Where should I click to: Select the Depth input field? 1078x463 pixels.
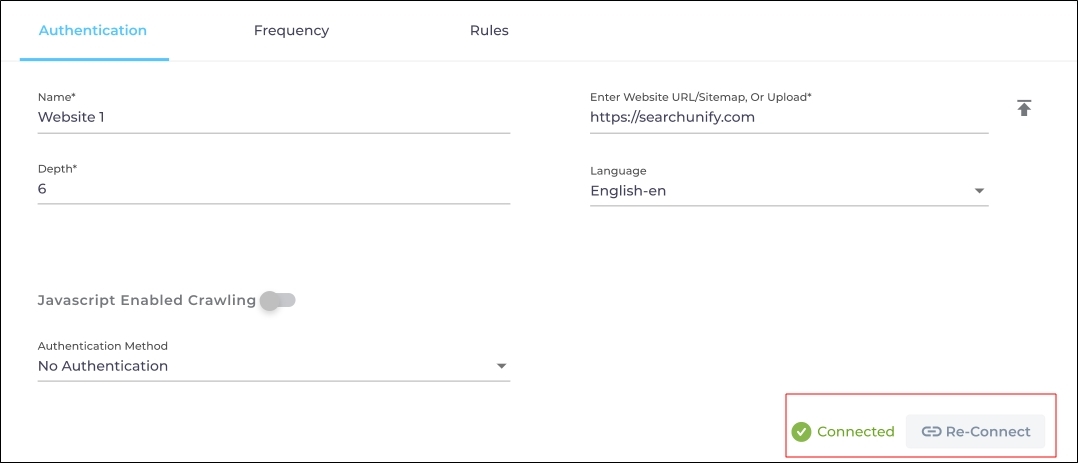click(x=273, y=188)
